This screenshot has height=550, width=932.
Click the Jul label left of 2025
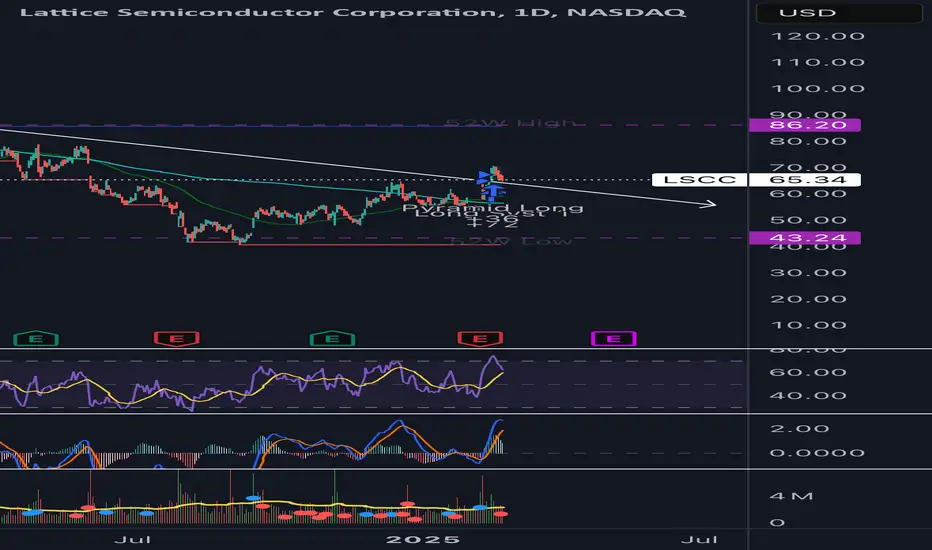(x=133, y=540)
